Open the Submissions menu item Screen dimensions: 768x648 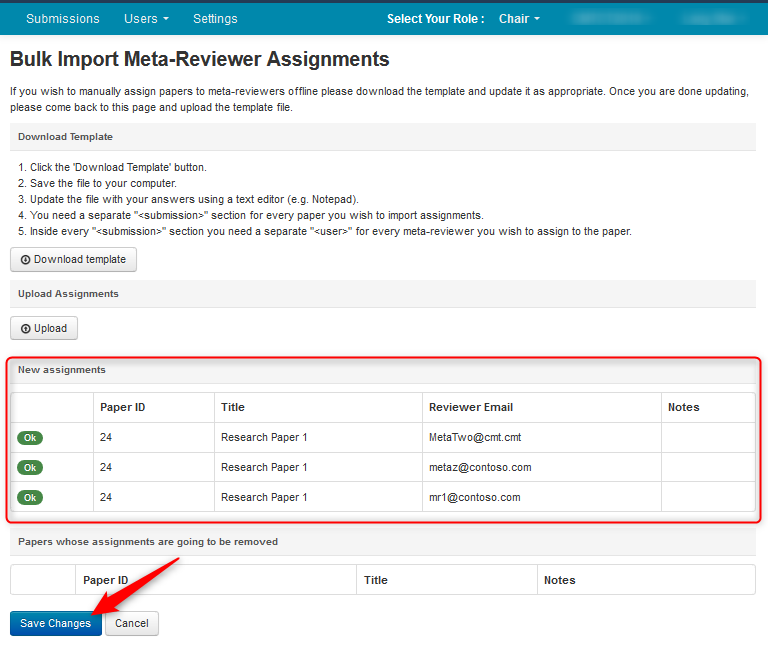click(63, 19)
